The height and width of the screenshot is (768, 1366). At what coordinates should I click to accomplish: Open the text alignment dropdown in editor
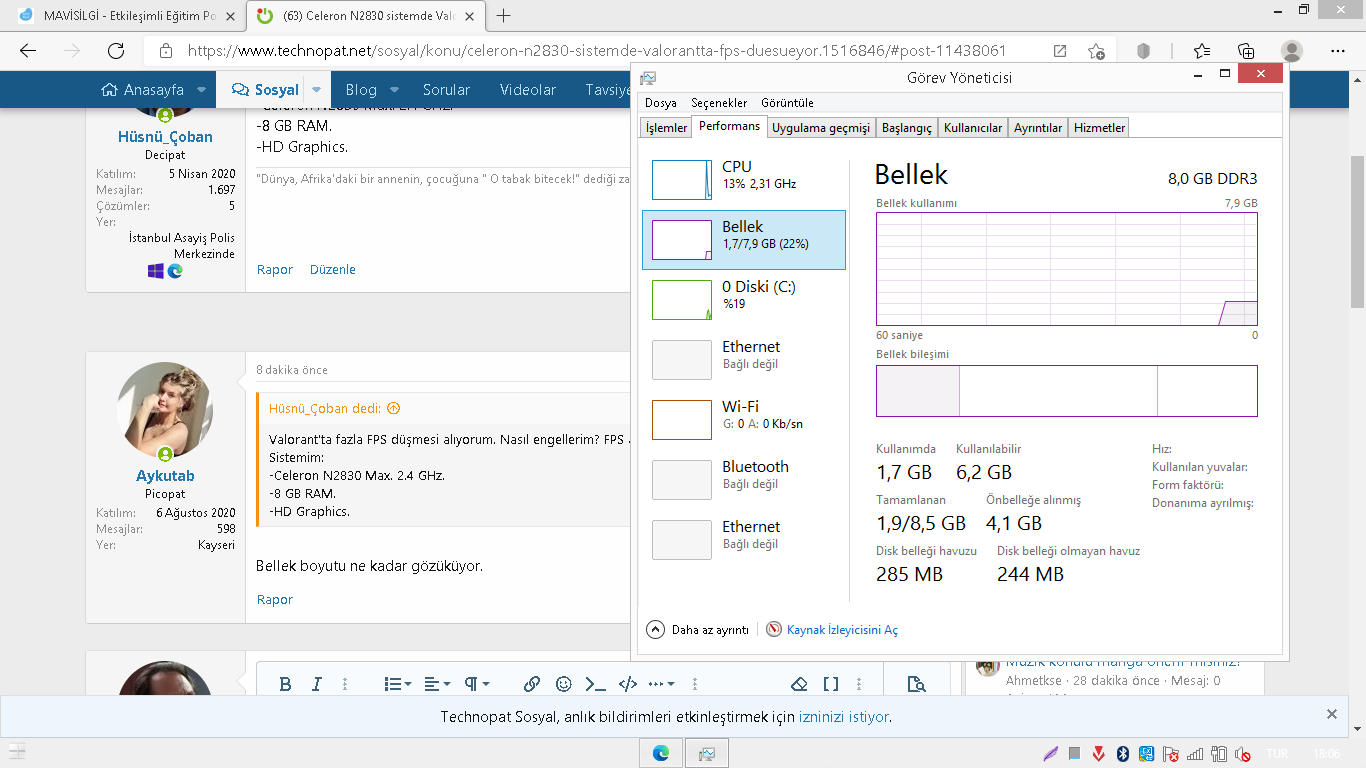(x=437, y=684)
